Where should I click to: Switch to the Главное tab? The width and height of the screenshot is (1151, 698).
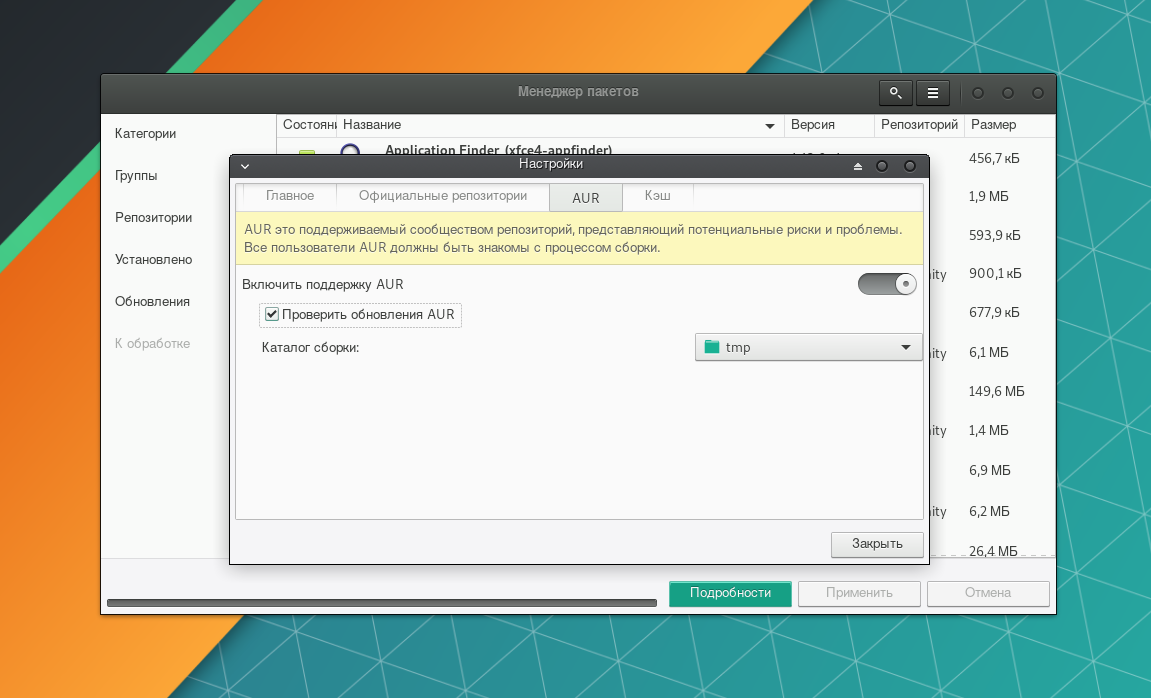290,196
